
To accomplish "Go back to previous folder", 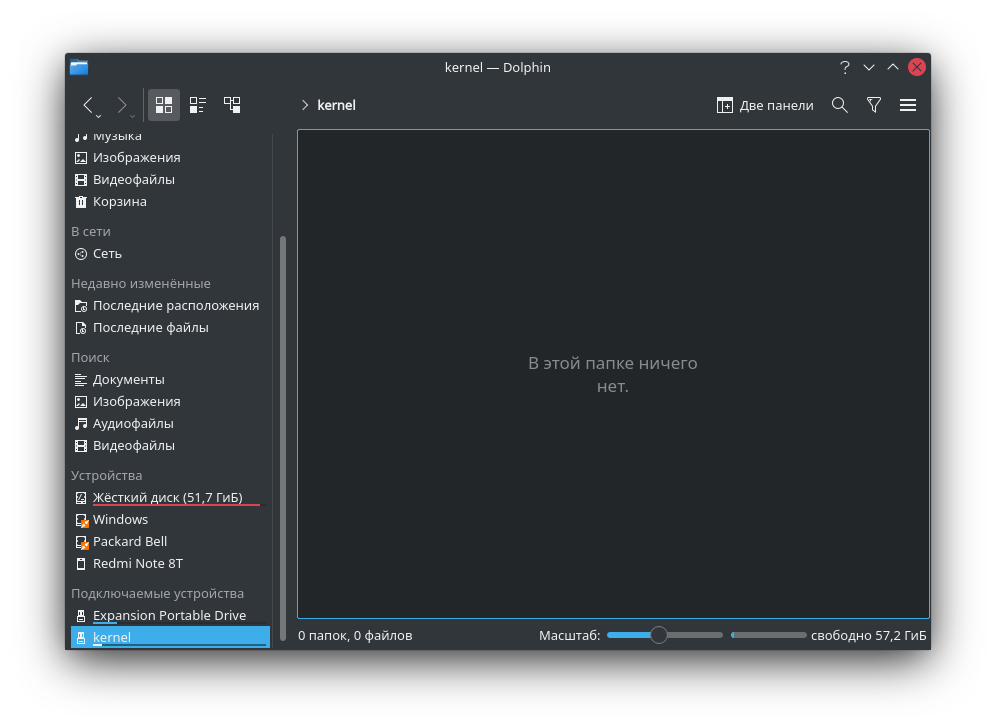I will 88,105.
